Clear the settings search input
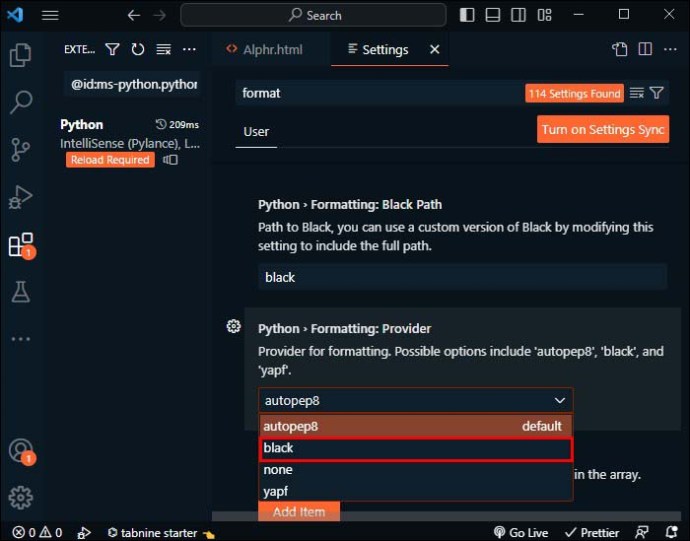 [637, 93]
